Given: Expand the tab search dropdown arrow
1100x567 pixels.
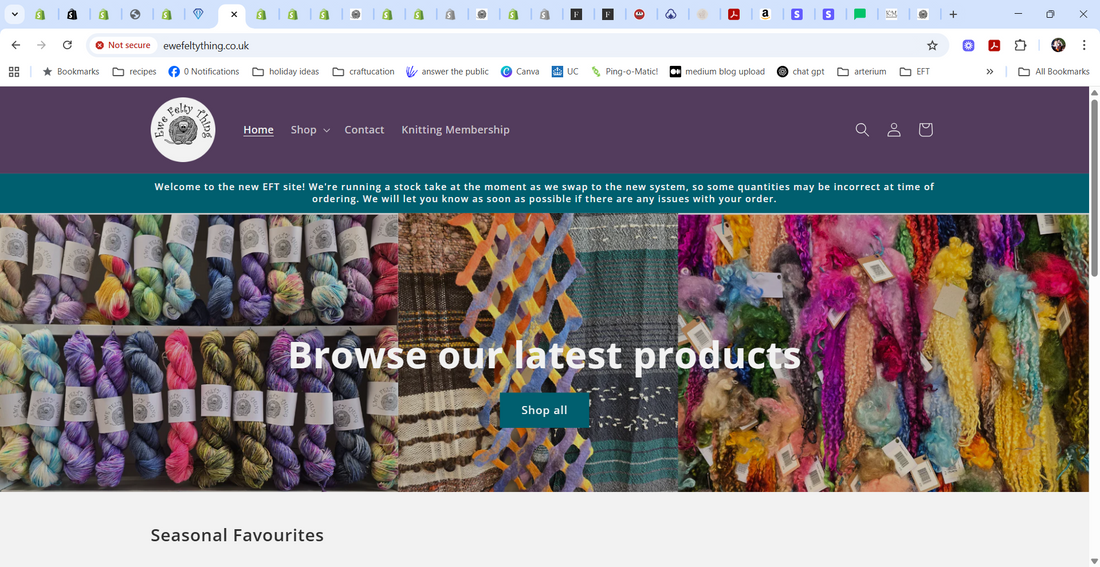Looking at the screenshot, I should (x=14, y=15).
